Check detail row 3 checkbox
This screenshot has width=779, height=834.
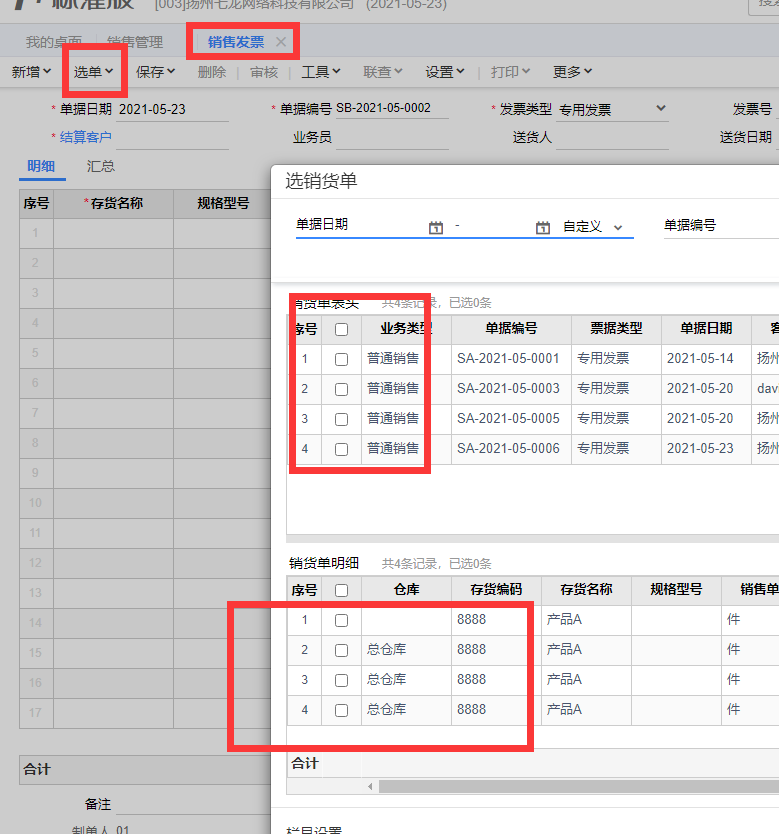pyautogui.click(x=341, y=680)
